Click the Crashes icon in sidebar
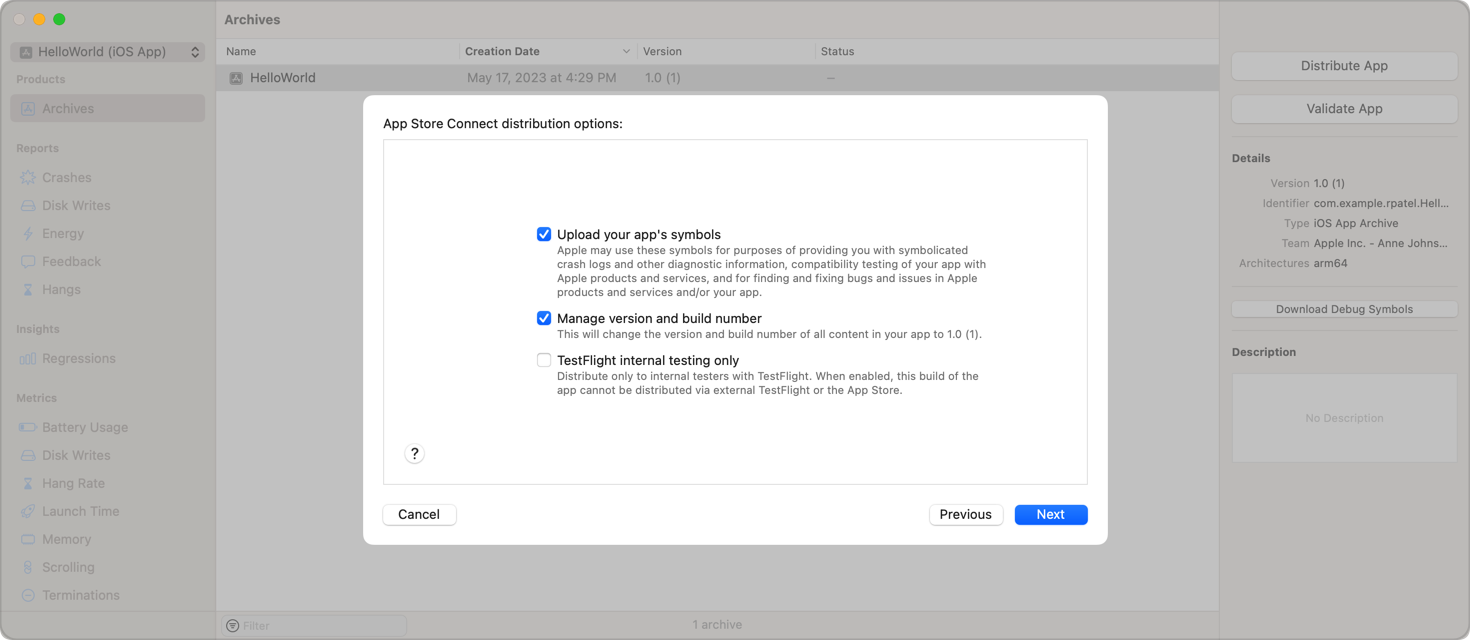The image size is (1470, 640). (28, 177)
